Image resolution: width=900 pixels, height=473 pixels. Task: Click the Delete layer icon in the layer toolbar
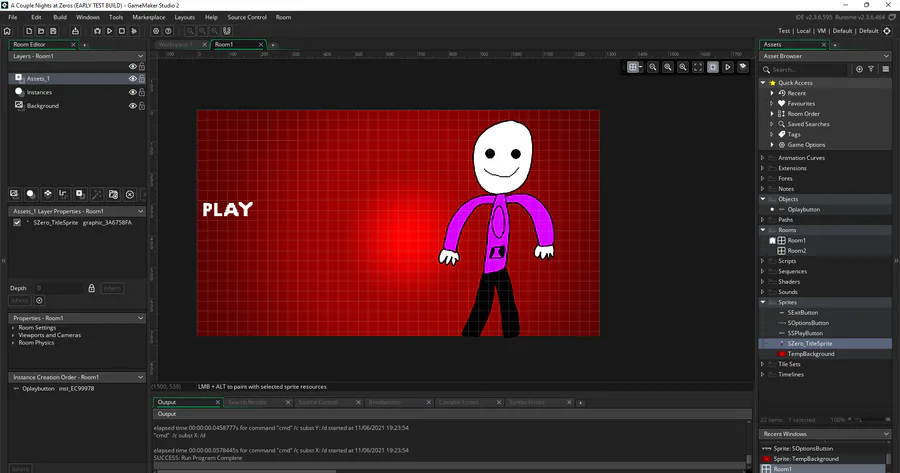pos(129,194)
